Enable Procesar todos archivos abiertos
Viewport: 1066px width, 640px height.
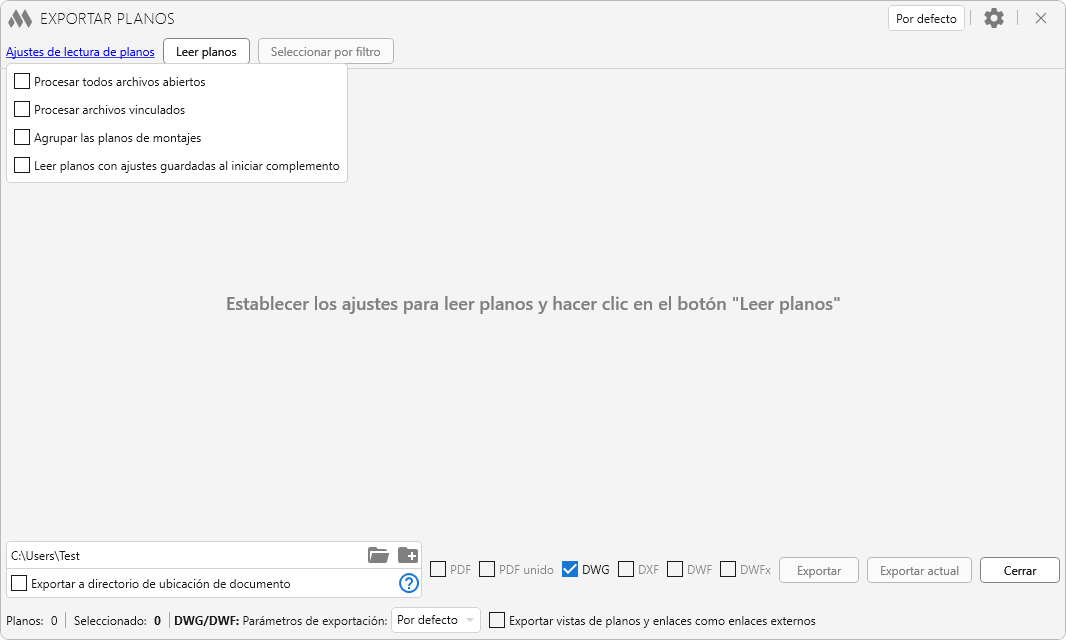(22, 81)
